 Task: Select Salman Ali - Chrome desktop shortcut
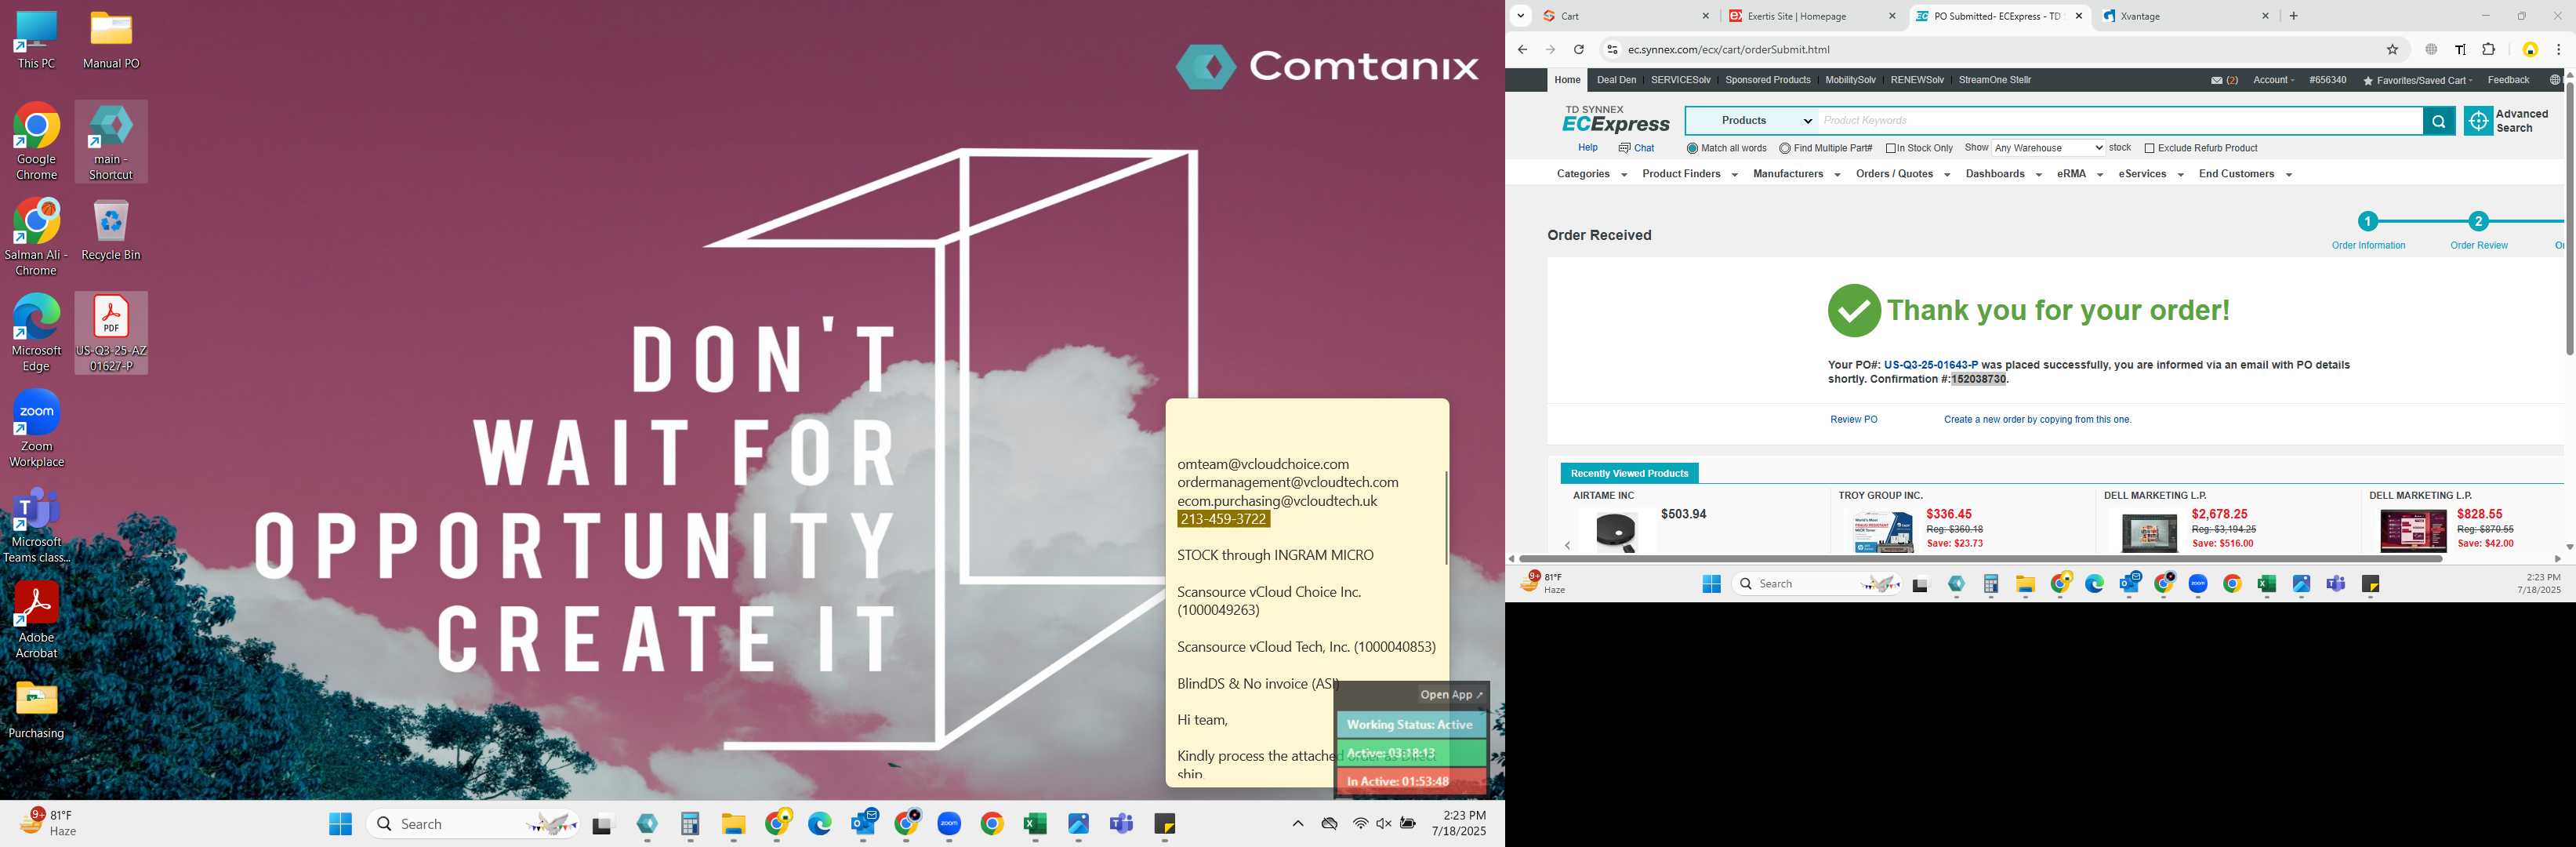tap(36, 237)
